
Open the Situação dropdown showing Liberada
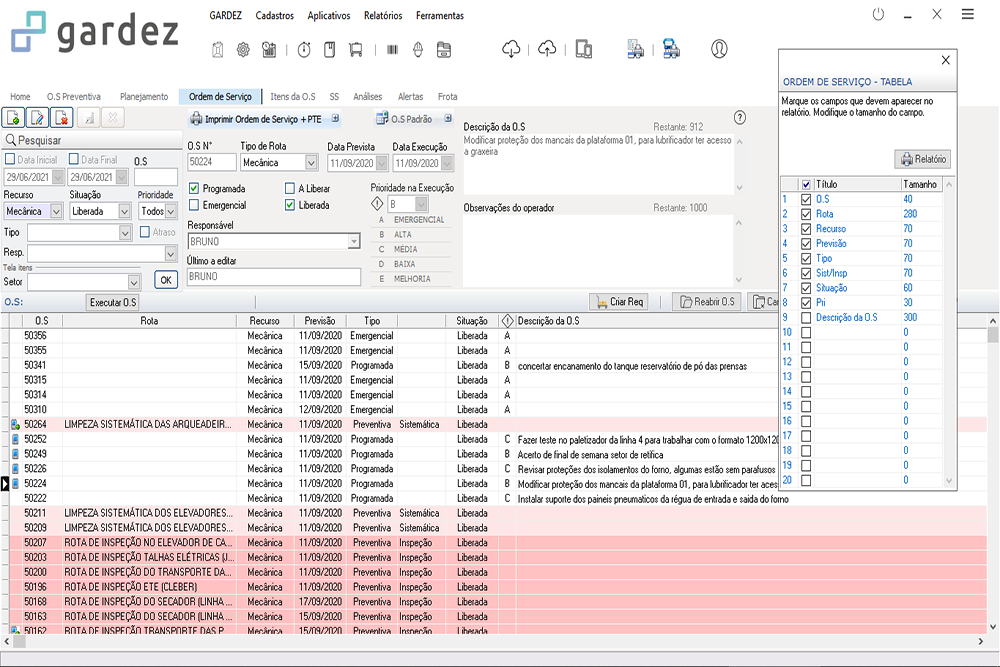point(124,211)
